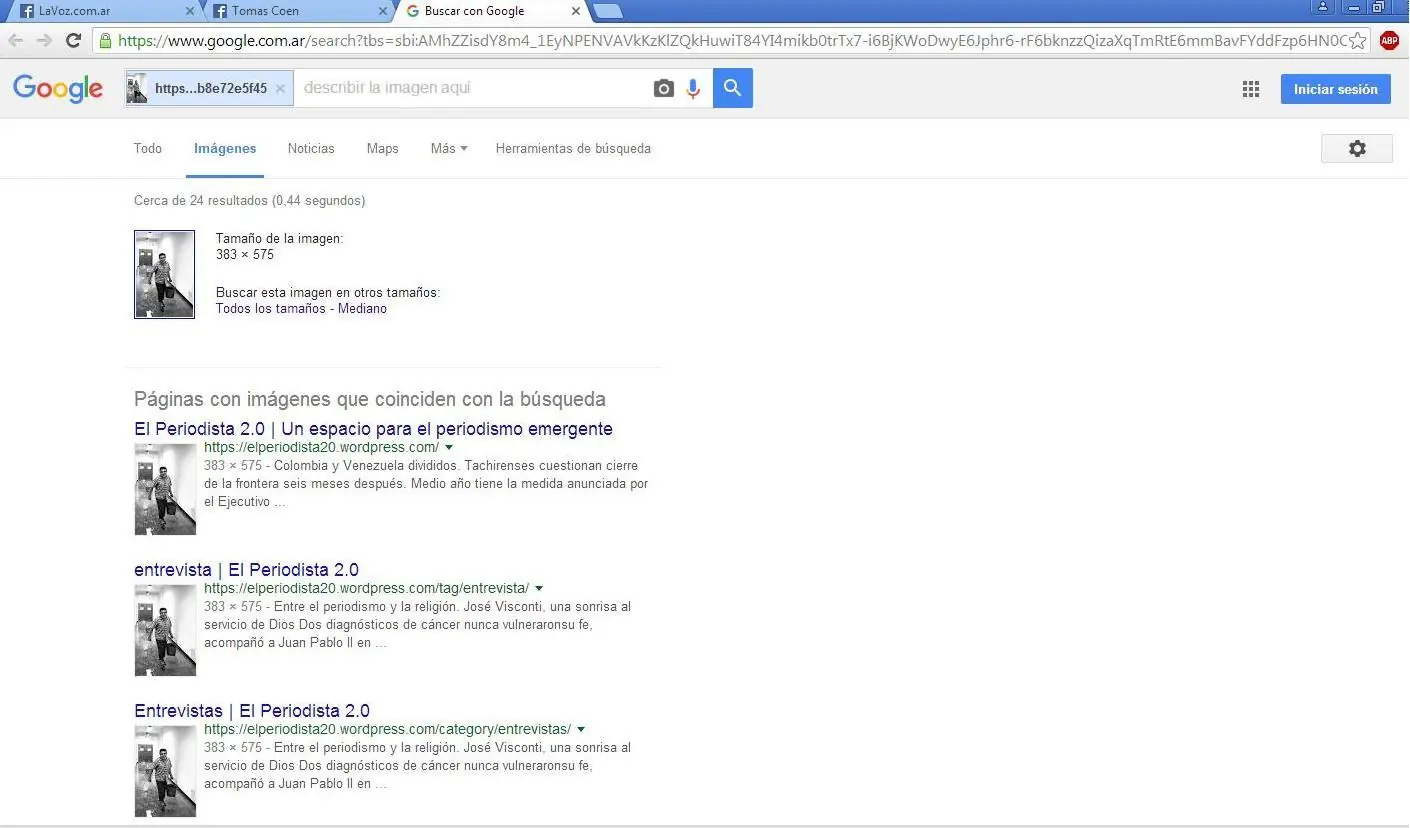1410x828 pixels.
Task: Bookmark this page with the star
Action: (1357, 41)
